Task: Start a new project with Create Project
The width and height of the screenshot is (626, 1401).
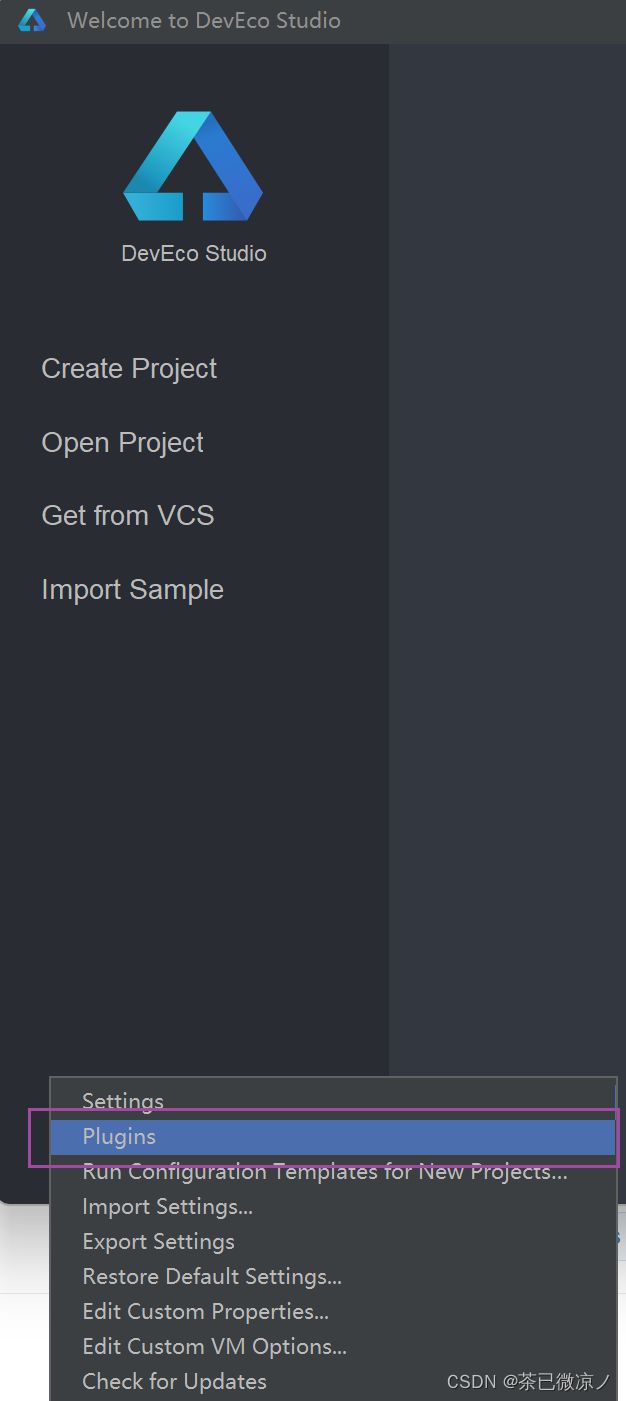Action: coord(129,369)
